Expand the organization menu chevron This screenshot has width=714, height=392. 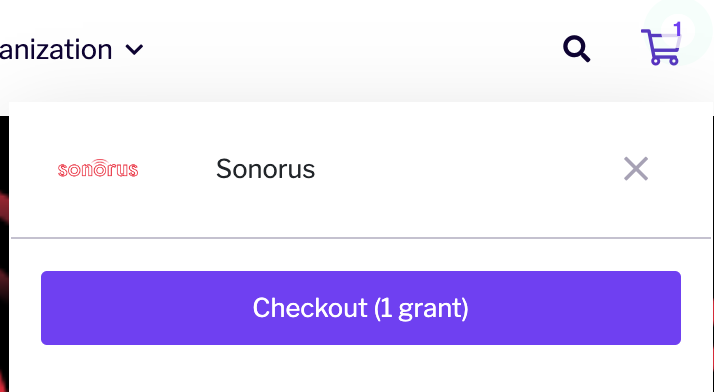point(134,49)
